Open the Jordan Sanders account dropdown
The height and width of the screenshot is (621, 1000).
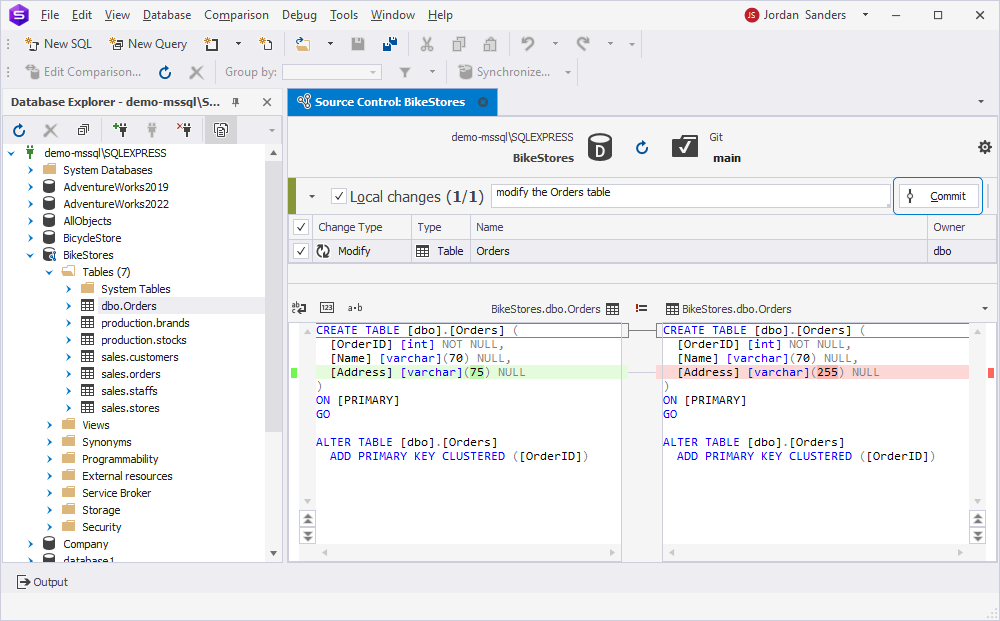click(865, 15)
